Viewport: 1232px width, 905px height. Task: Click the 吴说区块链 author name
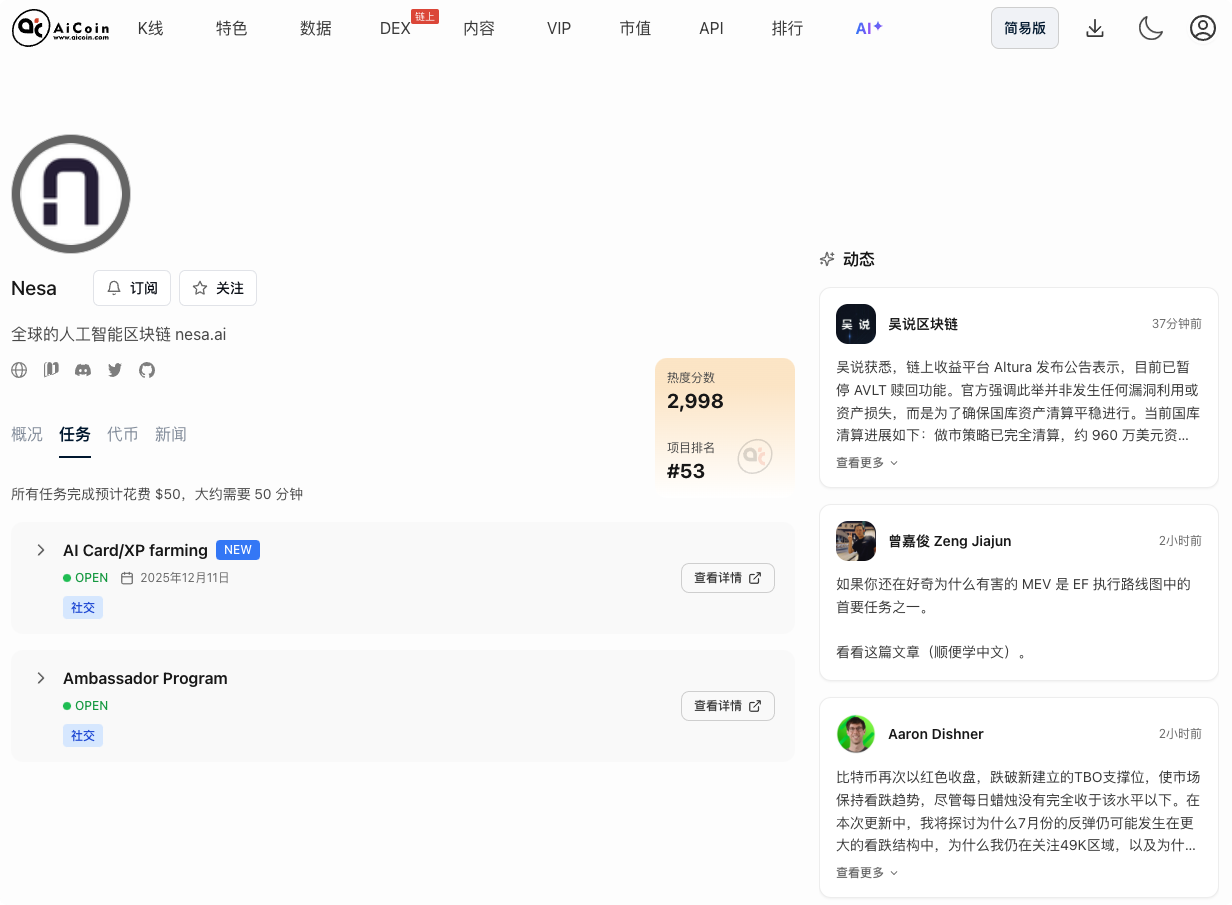click(923, 324)
